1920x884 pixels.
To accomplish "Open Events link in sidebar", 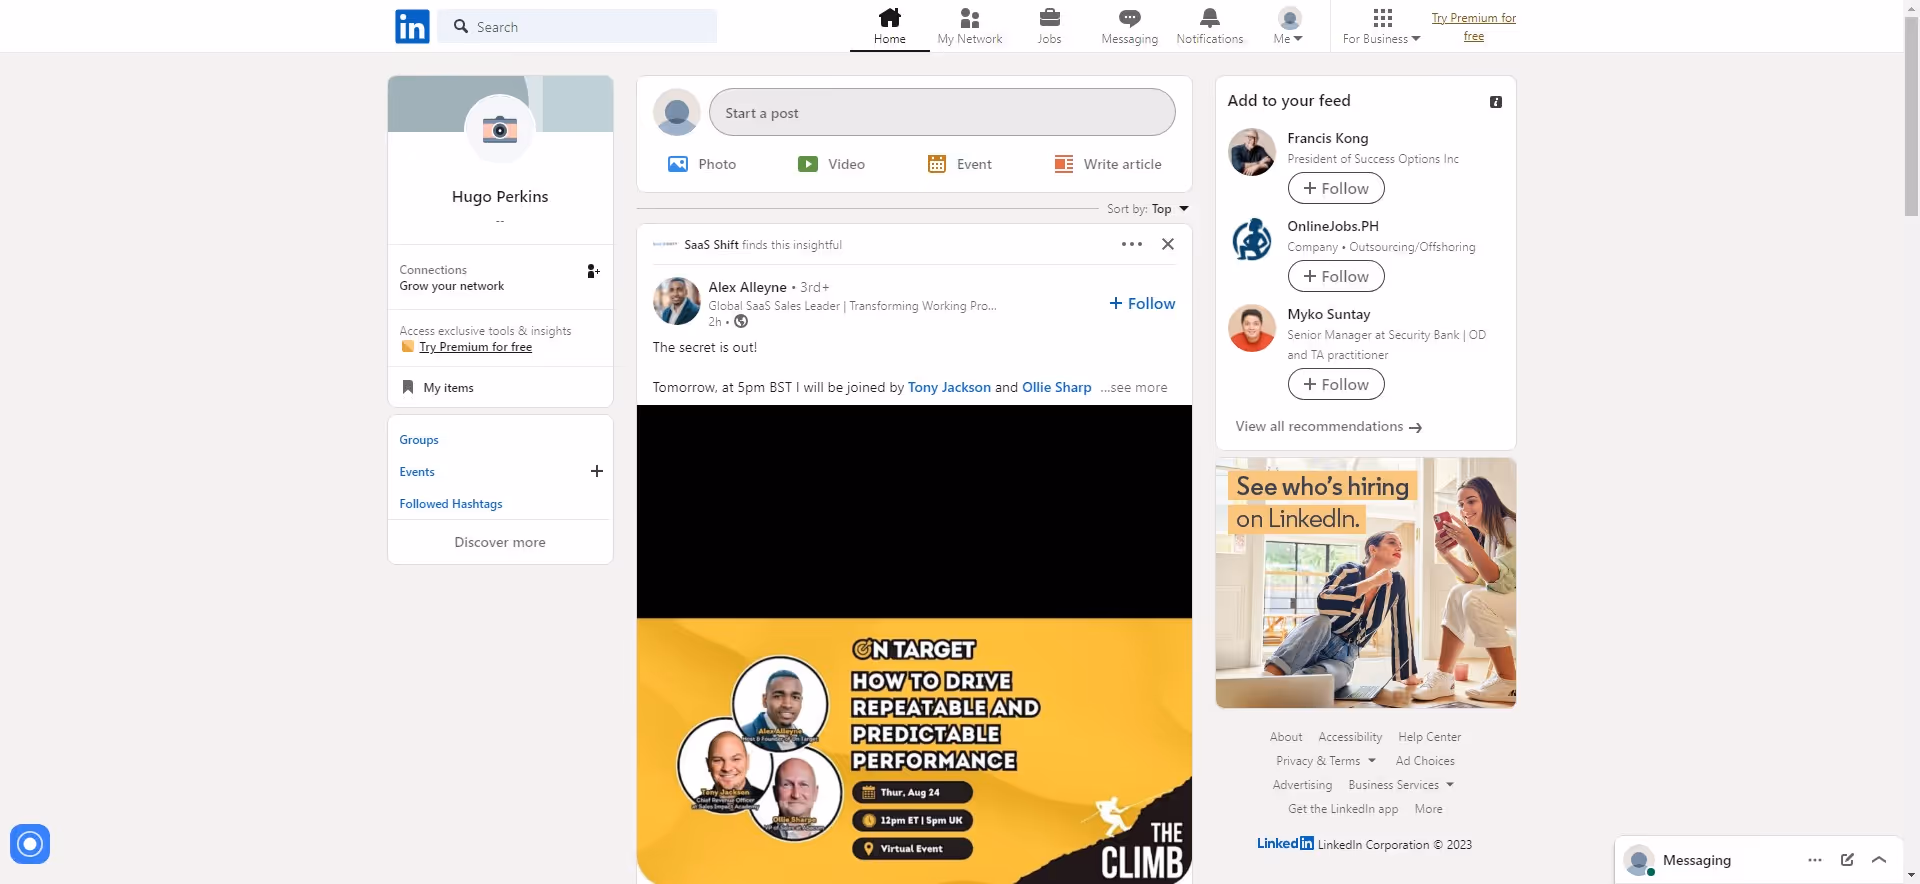I will pos(417,472).
